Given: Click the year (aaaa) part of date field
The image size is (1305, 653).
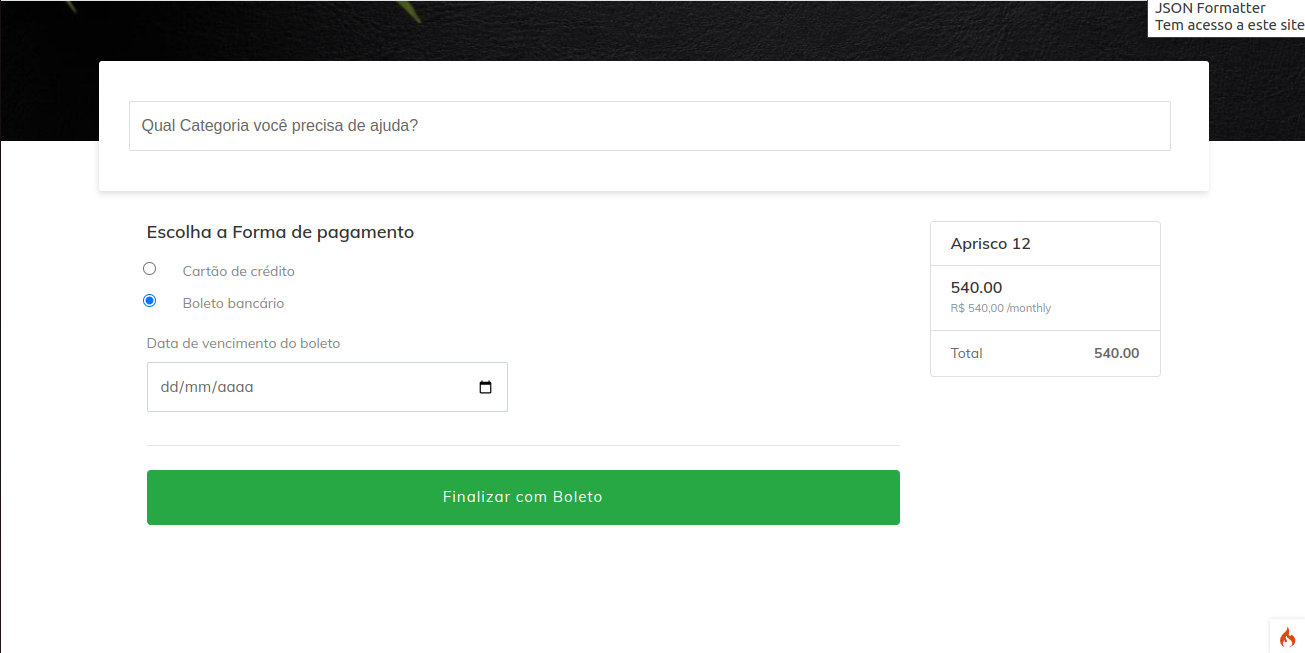Looking at the screenshot, I should pyautogui.click(x=235, y=388).
